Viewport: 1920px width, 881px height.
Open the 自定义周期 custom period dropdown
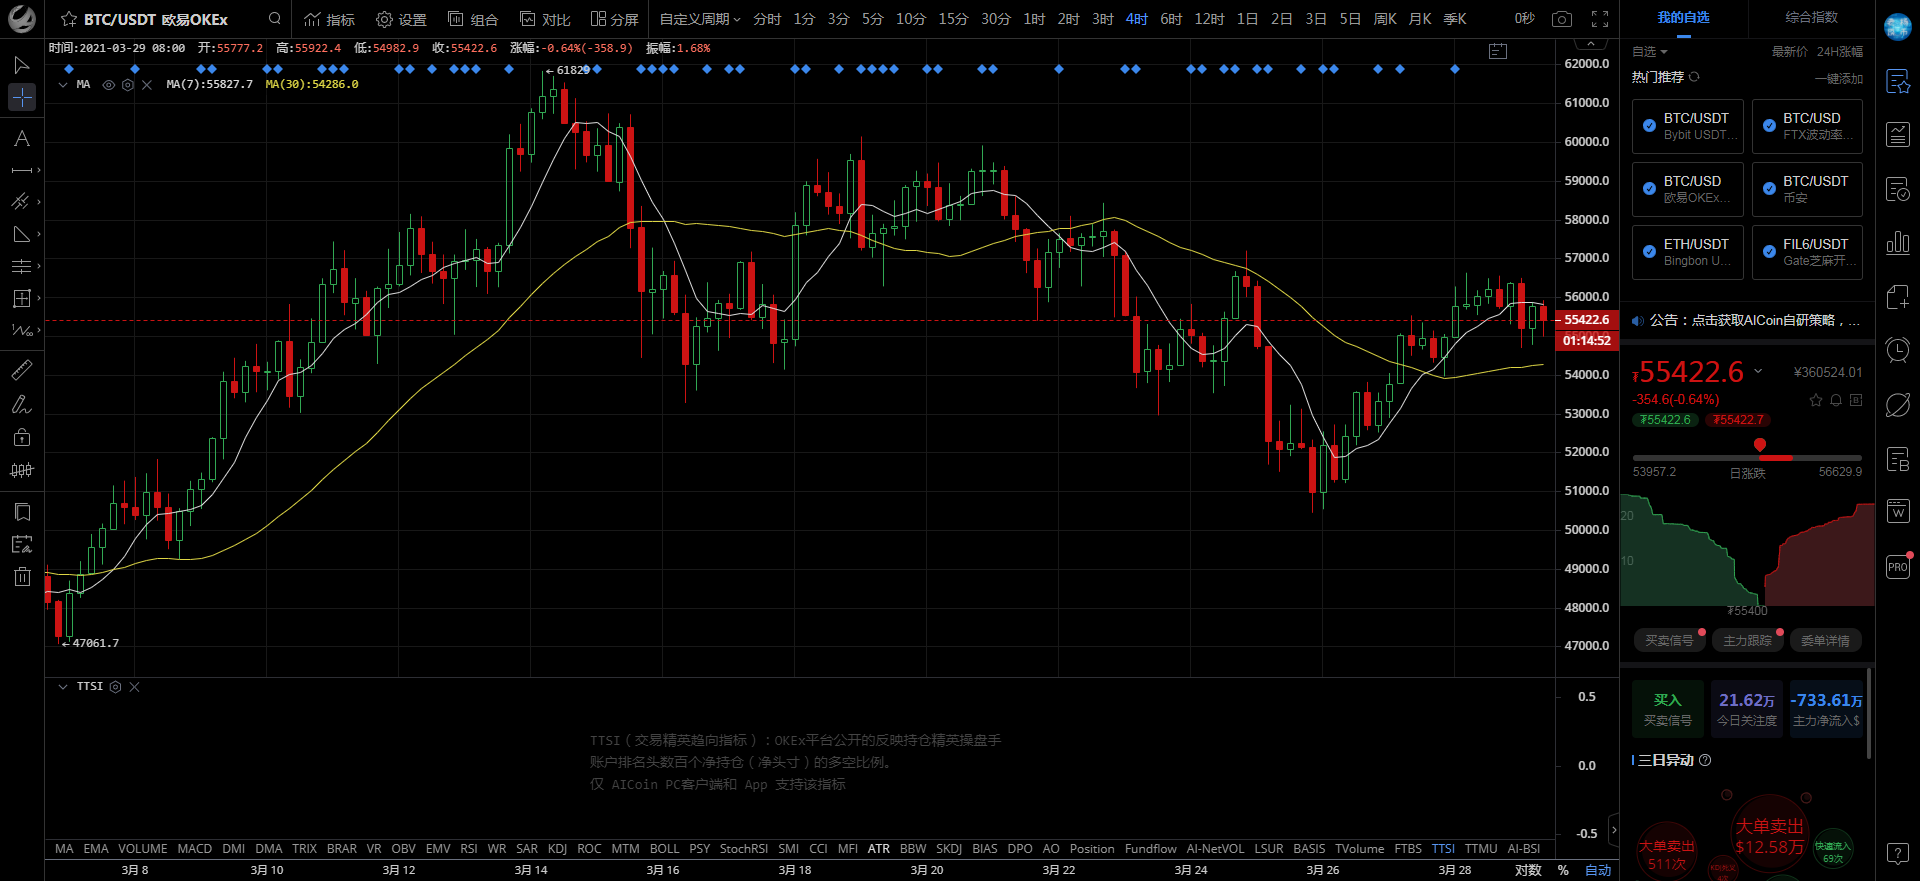pyautogui.click(x=700, y=19)
